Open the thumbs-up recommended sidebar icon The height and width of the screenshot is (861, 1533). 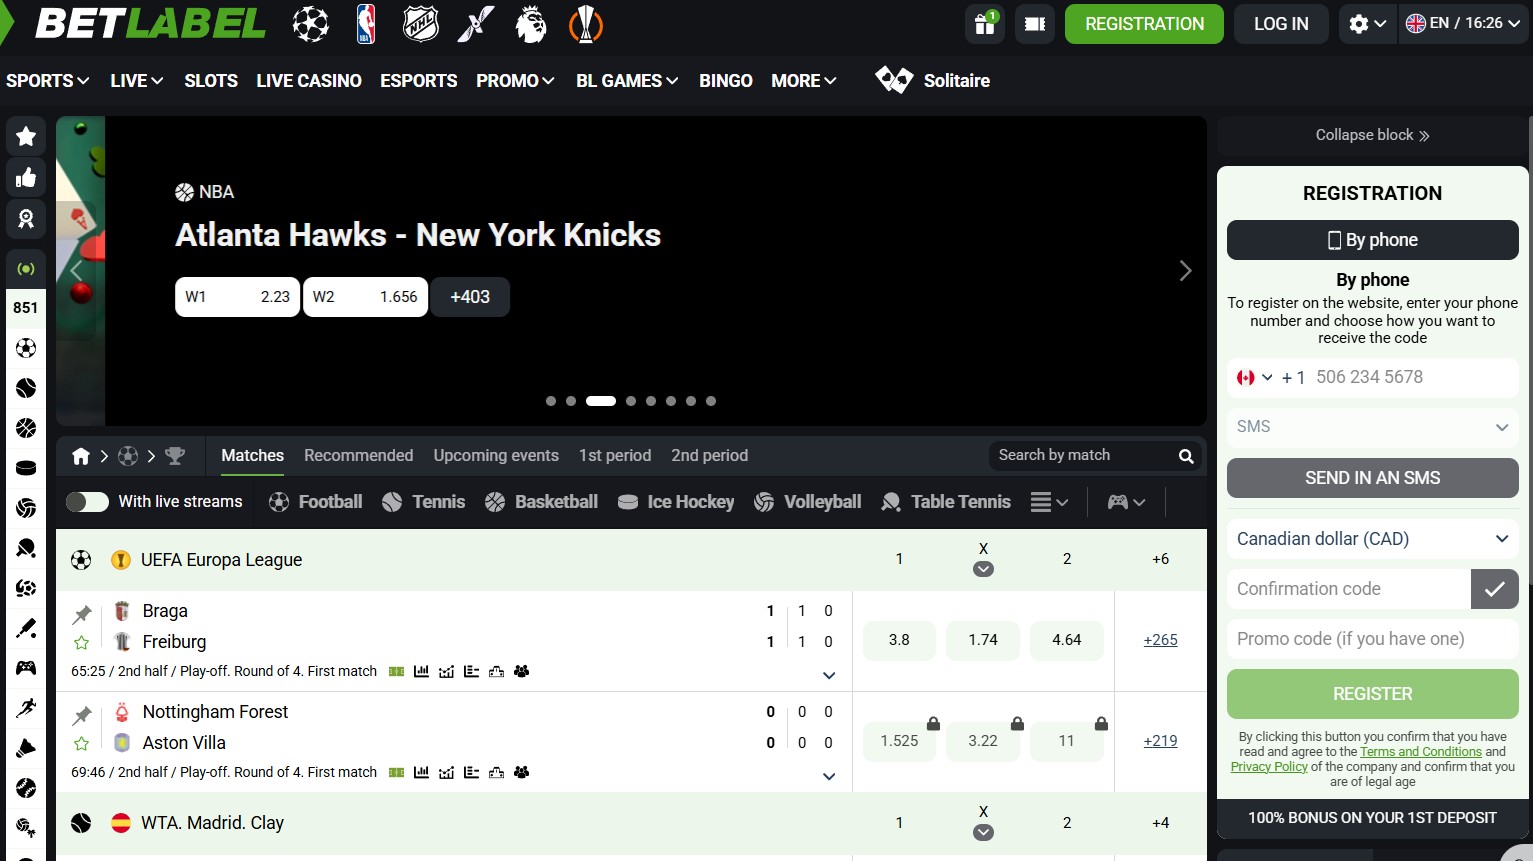coord(26,178)
